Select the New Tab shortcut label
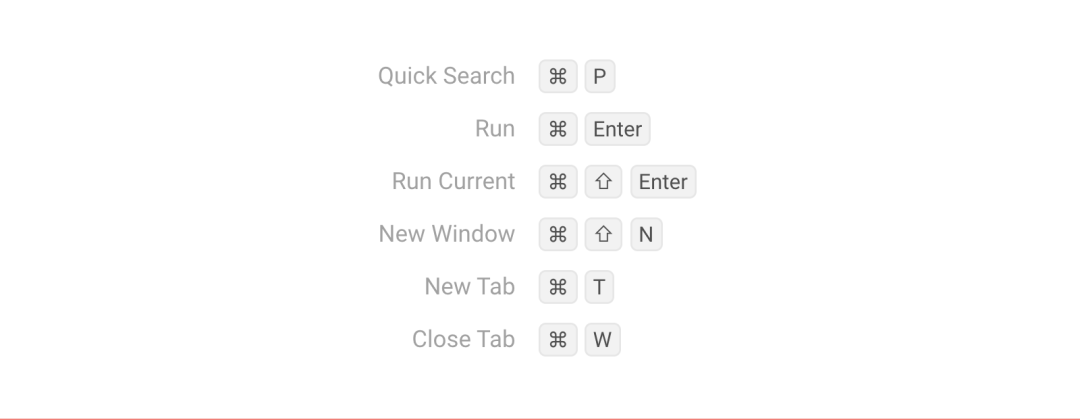This screenshot has width=1080, height=420. coord(469,287)
